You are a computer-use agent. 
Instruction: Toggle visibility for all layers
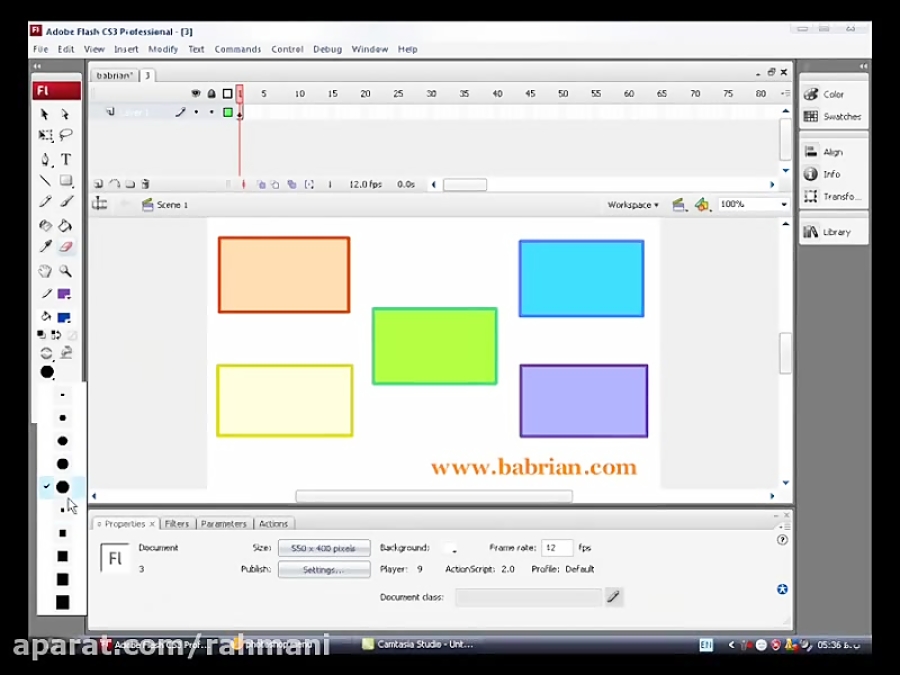pyautogui.click(x=196, y=93)
